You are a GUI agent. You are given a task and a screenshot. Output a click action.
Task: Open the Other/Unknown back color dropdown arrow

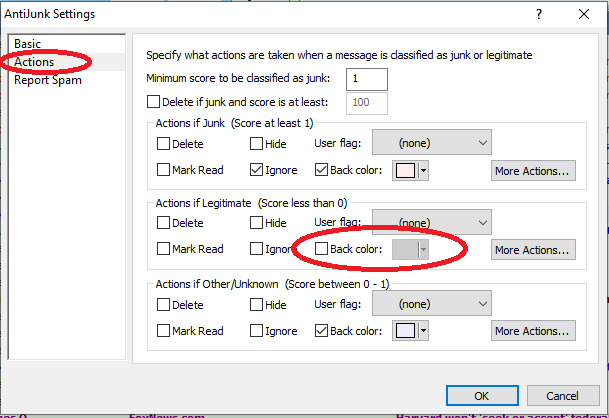423,331
